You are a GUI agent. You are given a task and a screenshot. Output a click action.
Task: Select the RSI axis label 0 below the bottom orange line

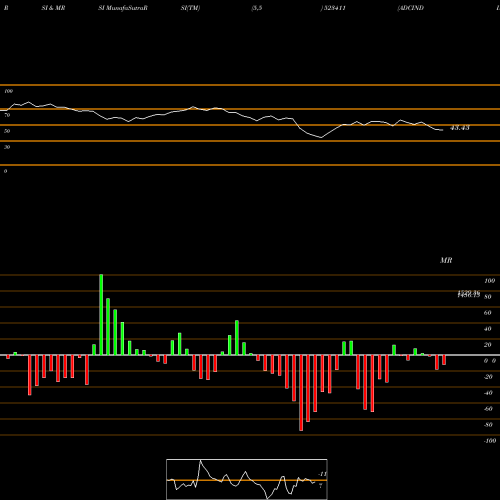click(5, 171)
